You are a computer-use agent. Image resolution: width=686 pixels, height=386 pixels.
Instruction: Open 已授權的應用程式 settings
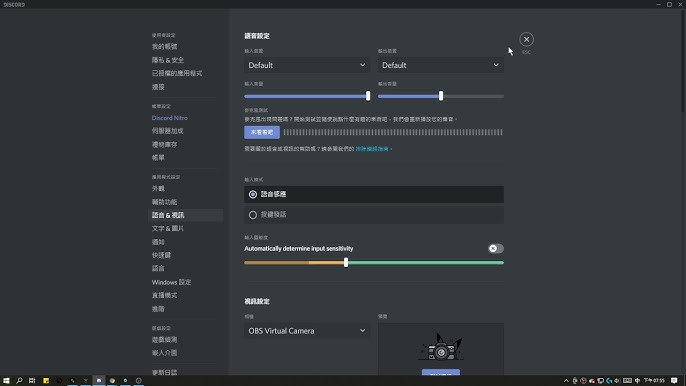[177, 73]
